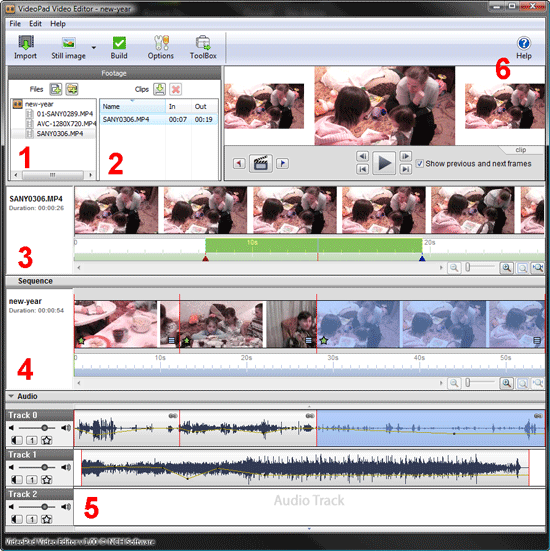This screenshot has width=550, height=551.
Task: Click the clapperboard add-to-sequence icon
Action: click(x=261, y=163)
